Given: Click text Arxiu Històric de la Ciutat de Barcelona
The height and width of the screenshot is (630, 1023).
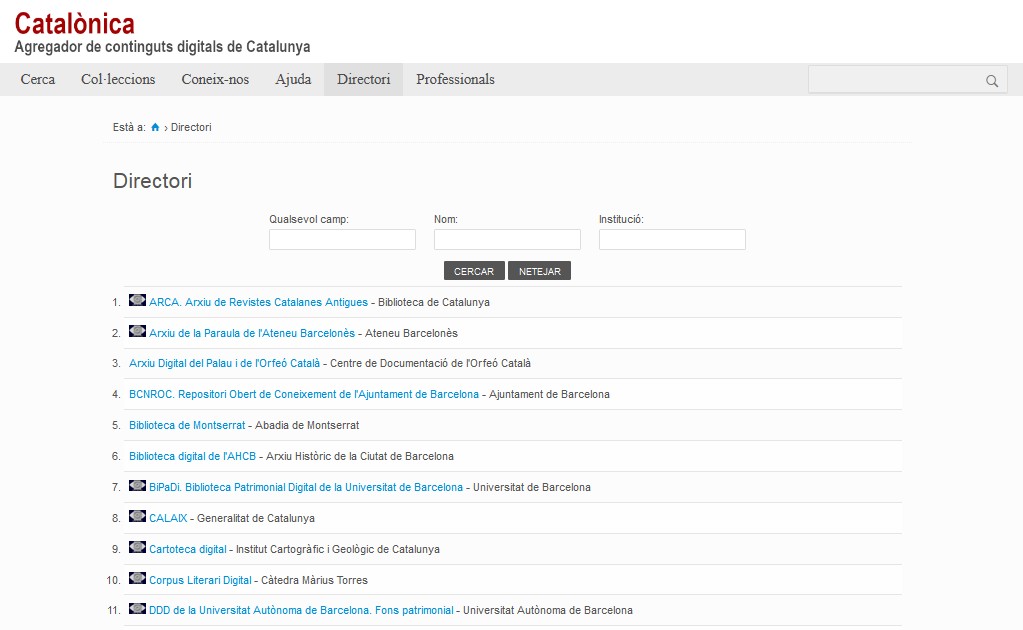Looking at the screenshot, I should (360, 457).
